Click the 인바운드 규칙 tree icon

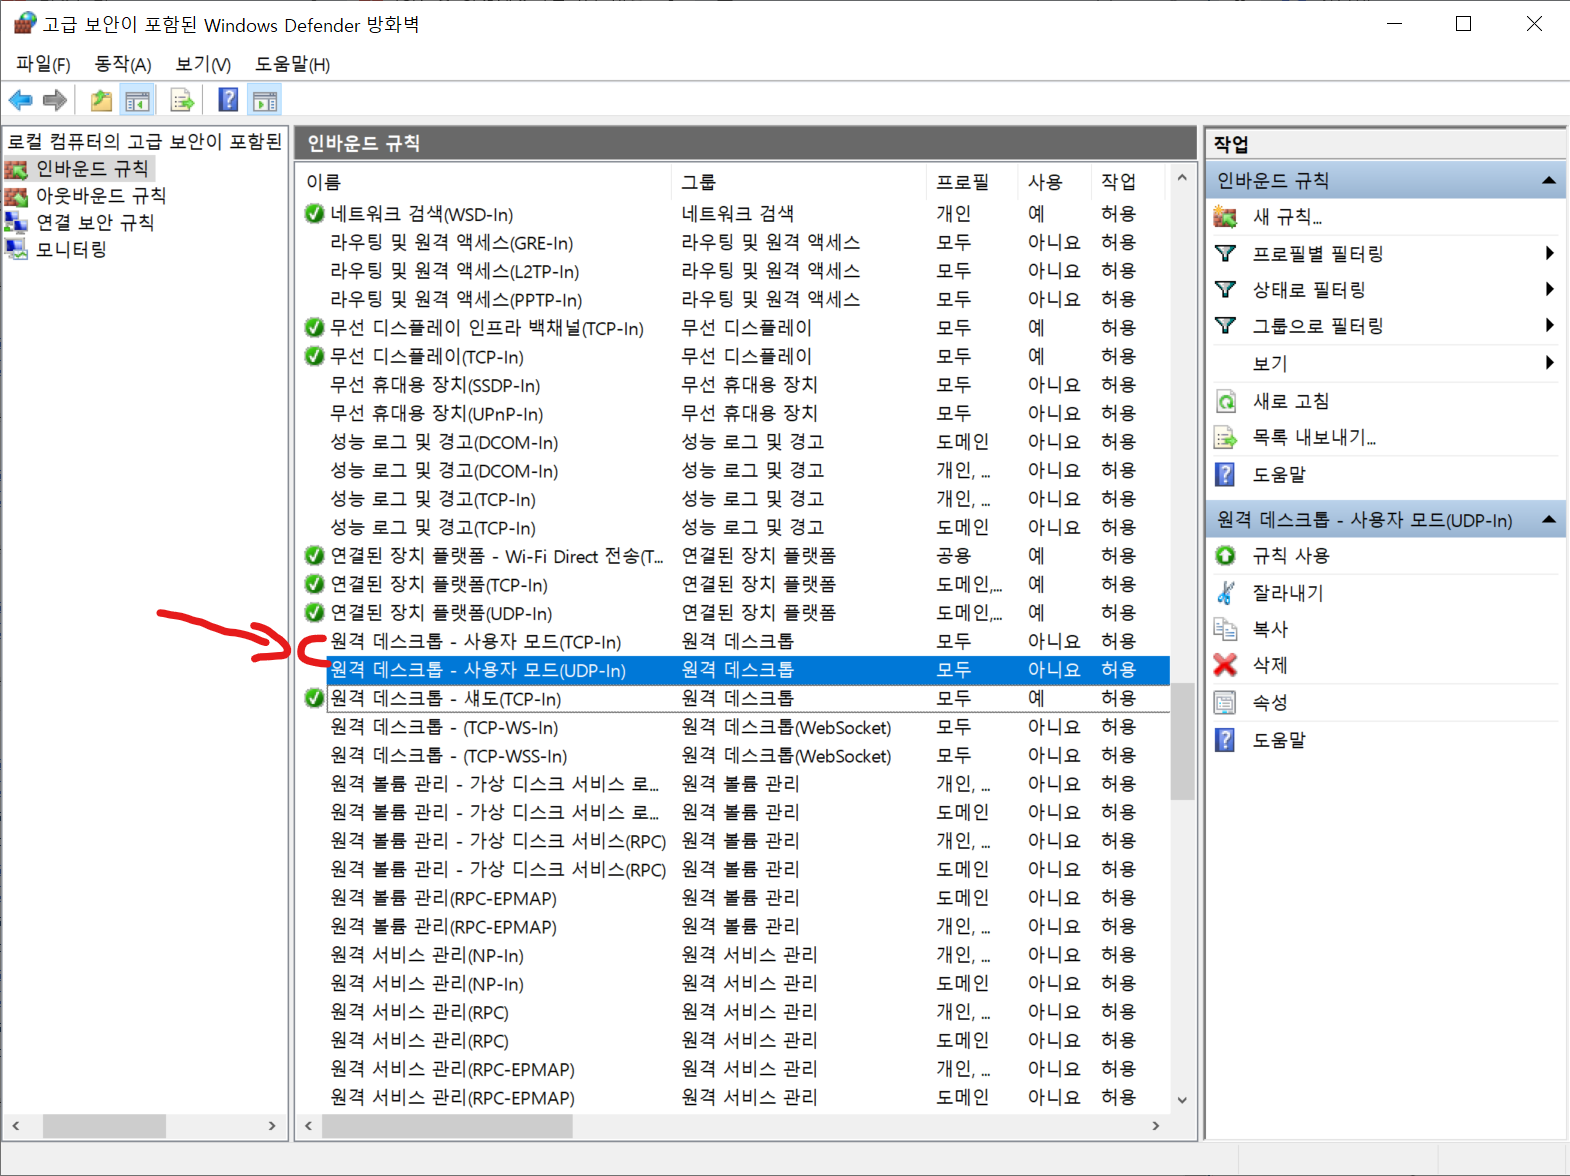pos(16,169)
